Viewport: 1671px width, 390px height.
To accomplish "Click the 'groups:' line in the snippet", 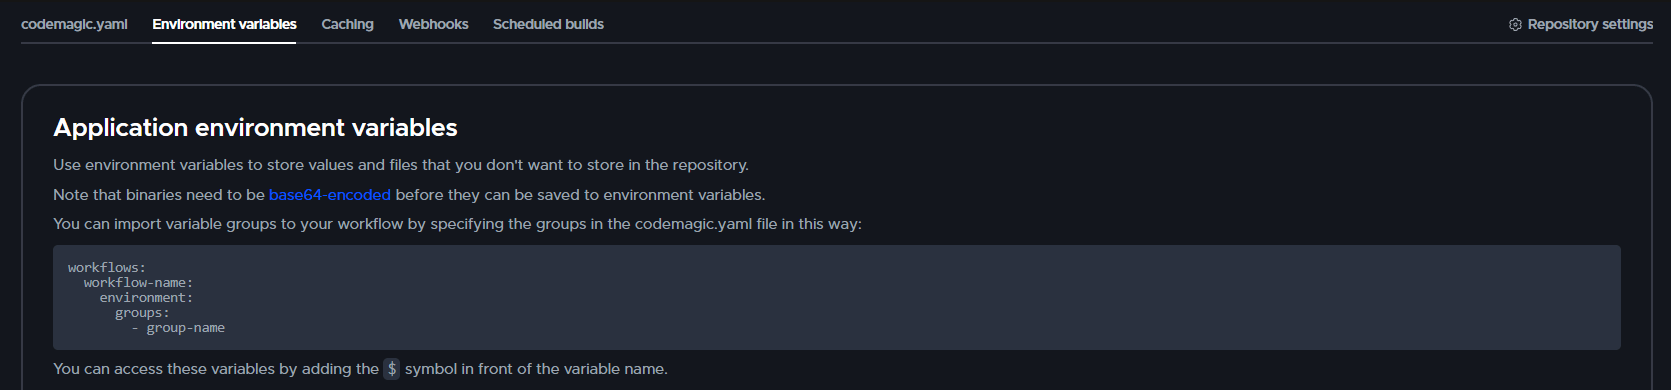I will pos(142,313).
